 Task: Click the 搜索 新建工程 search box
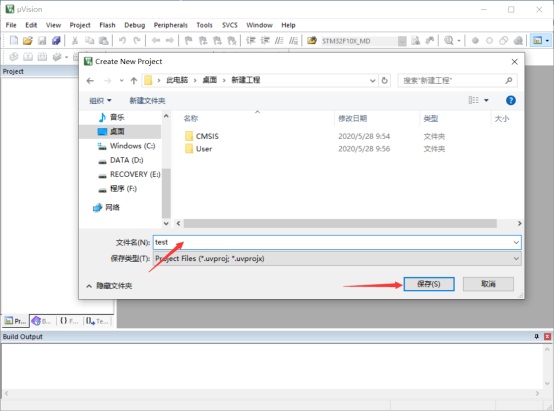(458, 81)
